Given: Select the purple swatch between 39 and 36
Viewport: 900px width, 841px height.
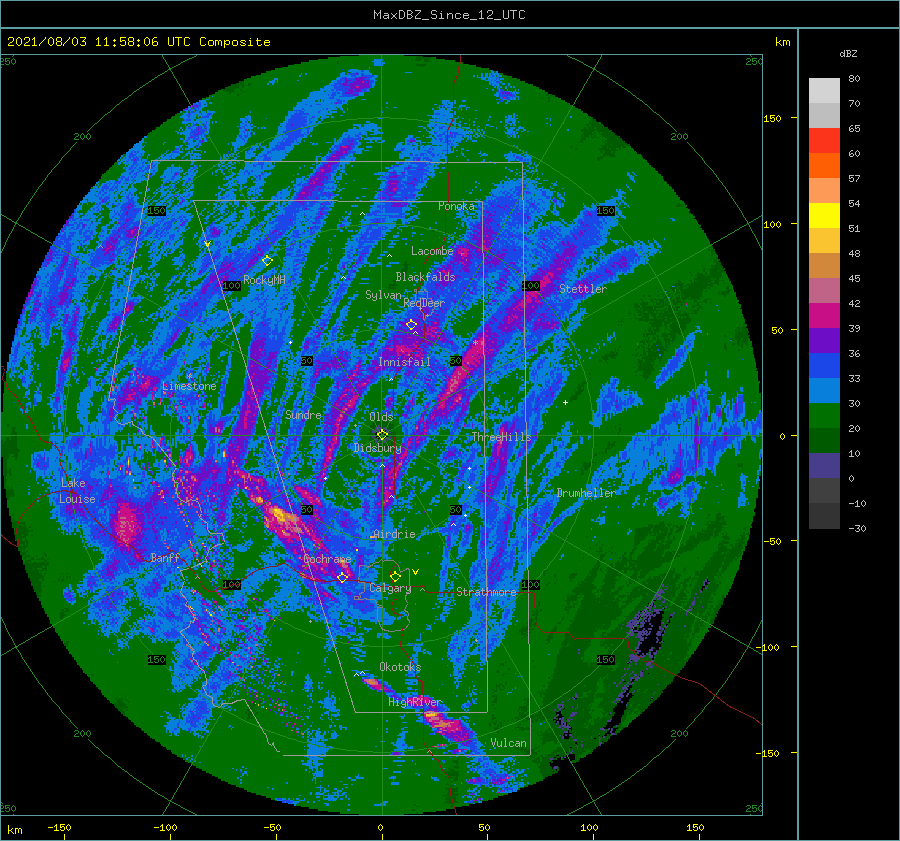Looking at the screenshot, I should pos(824,340).
